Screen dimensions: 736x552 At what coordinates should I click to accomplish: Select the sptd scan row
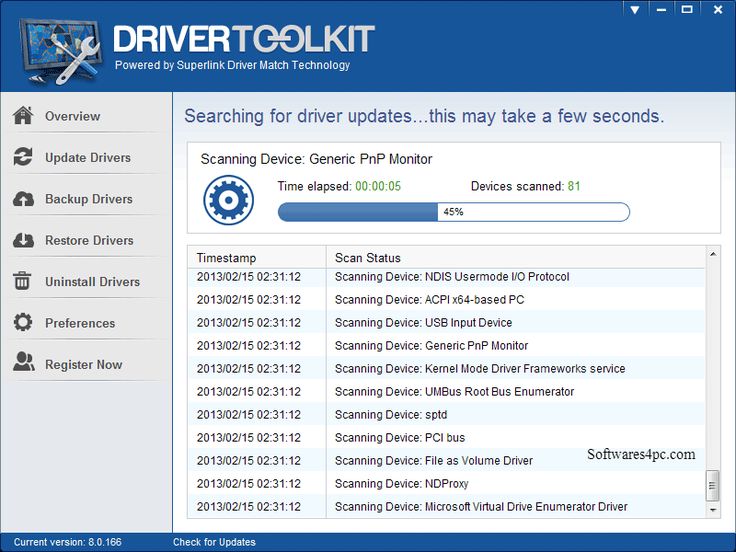(x=446, y=414)
